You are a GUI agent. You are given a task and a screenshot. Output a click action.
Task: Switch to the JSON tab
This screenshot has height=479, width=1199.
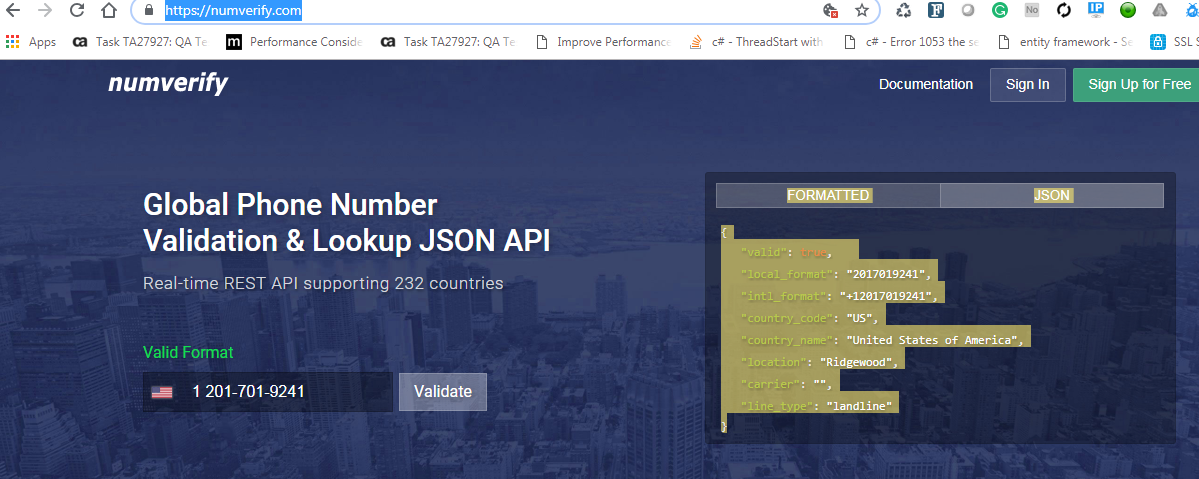tap(1051, 195)
